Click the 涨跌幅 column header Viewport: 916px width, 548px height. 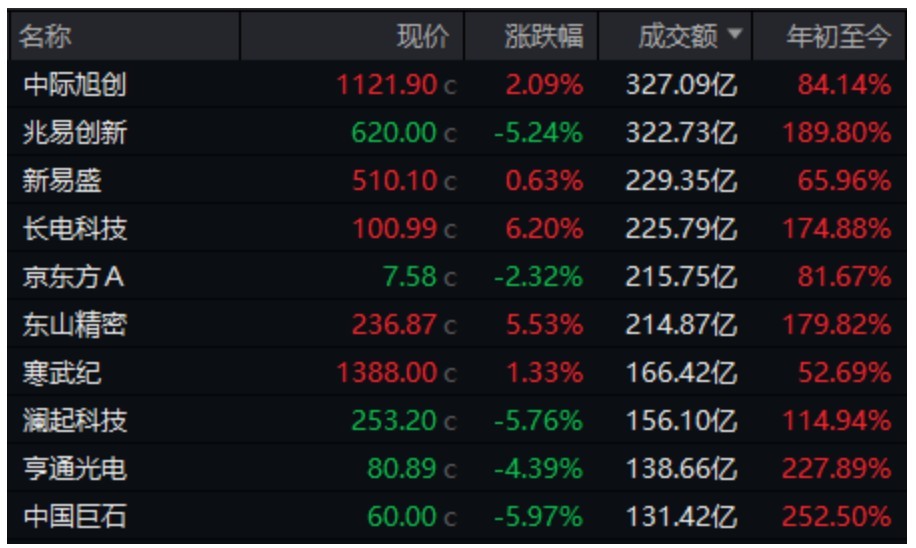[x=544, y=36]
